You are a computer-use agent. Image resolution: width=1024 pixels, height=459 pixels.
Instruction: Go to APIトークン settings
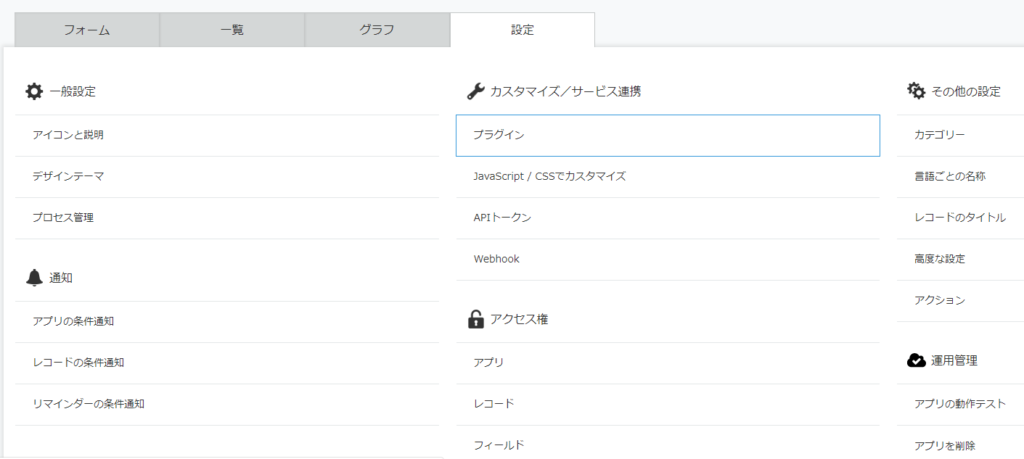502,218
